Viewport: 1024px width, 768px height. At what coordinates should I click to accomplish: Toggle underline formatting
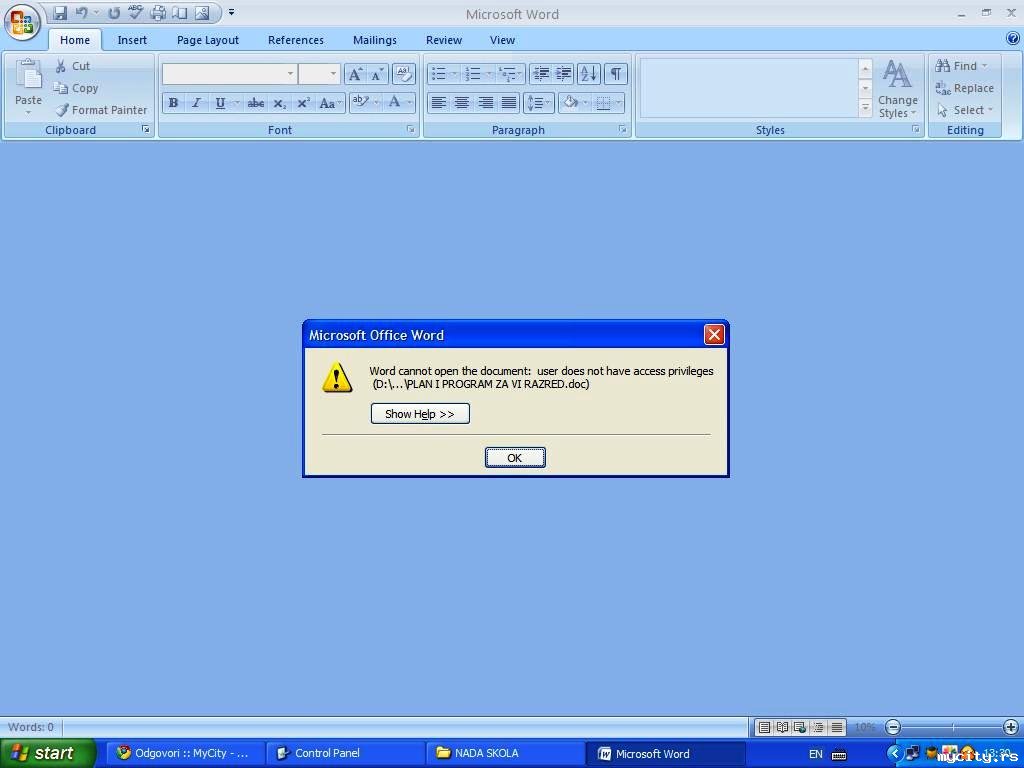220,103
